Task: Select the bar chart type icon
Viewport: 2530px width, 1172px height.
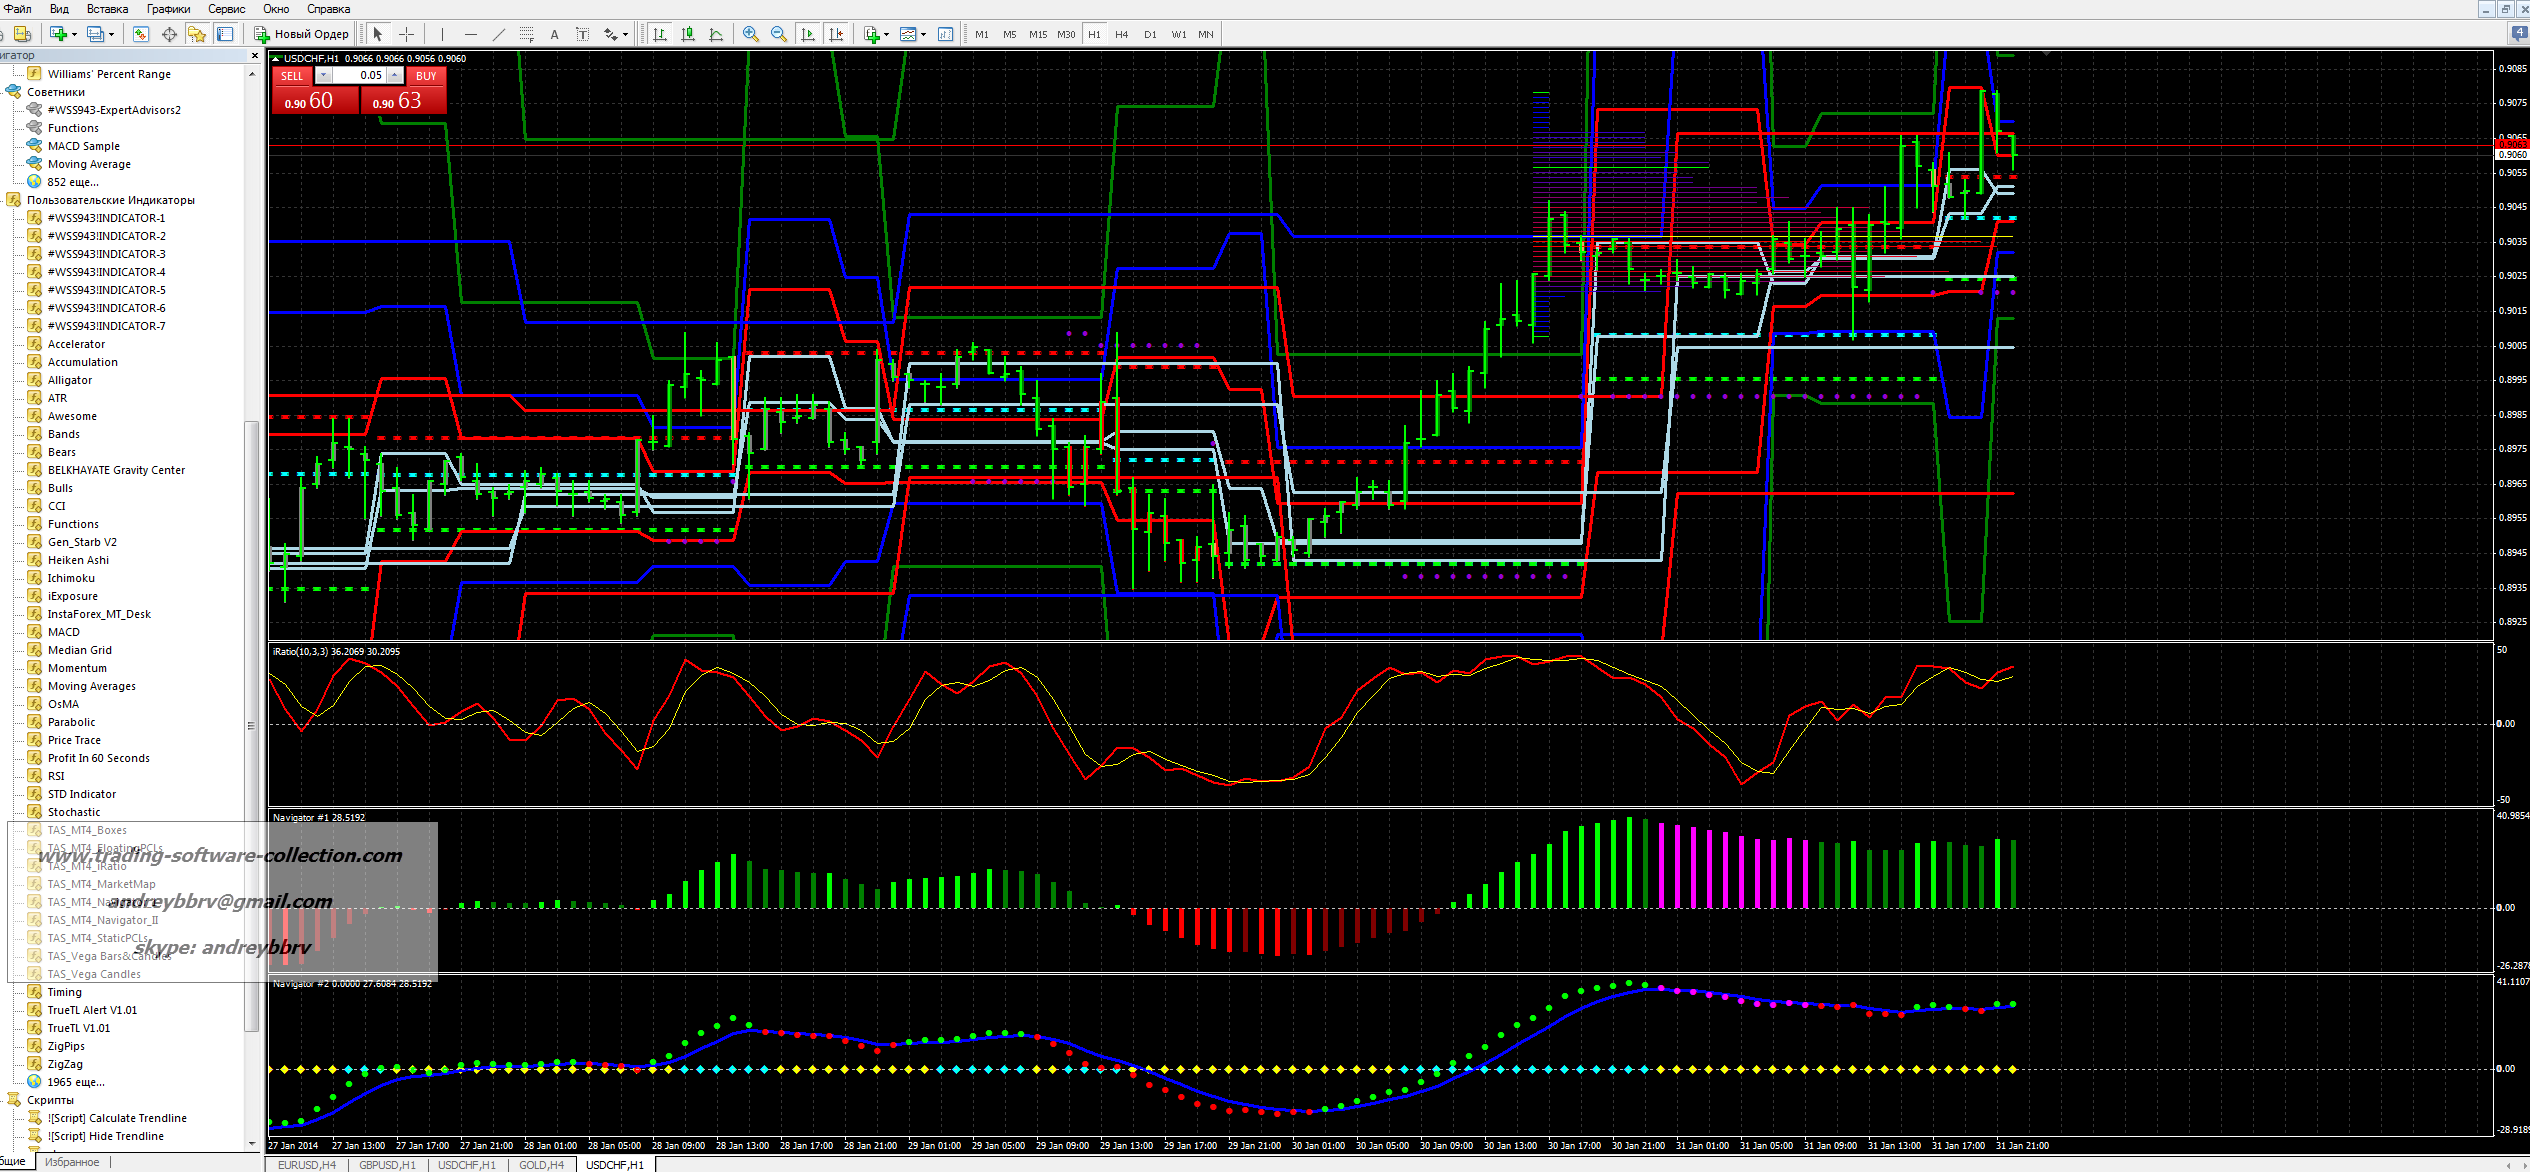Action: pos(660,34)
